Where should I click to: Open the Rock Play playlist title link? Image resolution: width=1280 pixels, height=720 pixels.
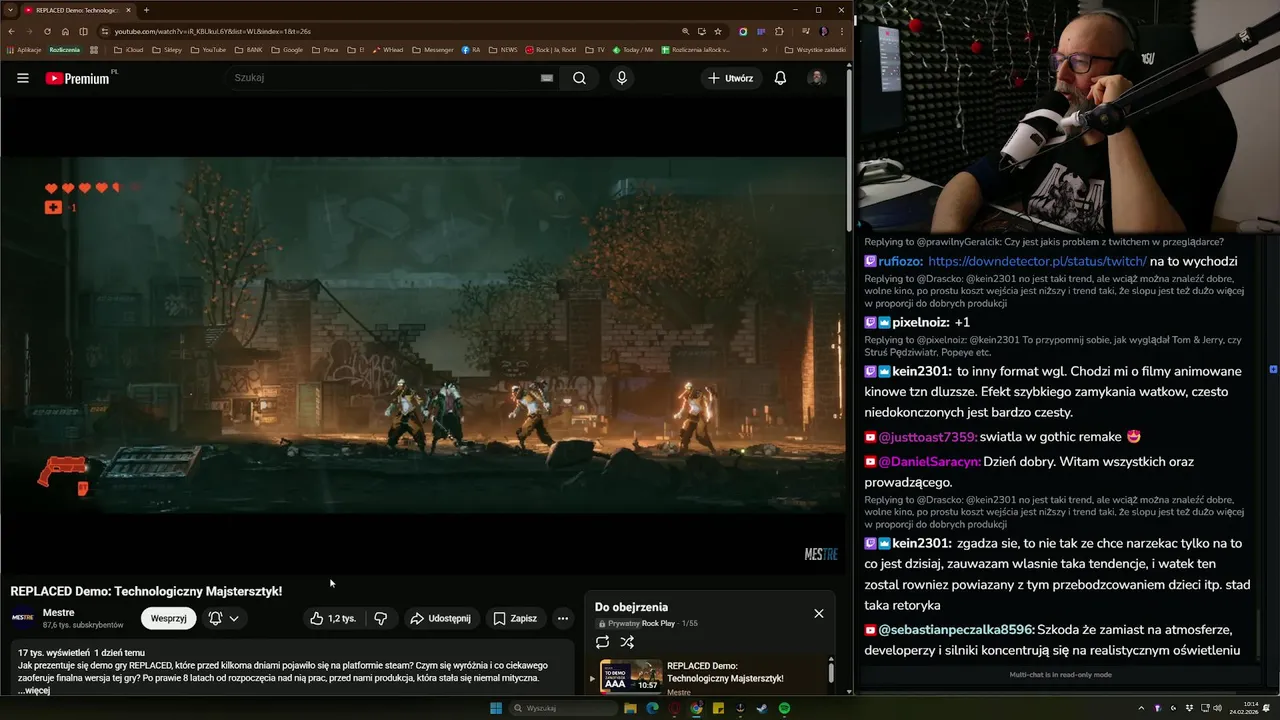(x=658, y=624)
